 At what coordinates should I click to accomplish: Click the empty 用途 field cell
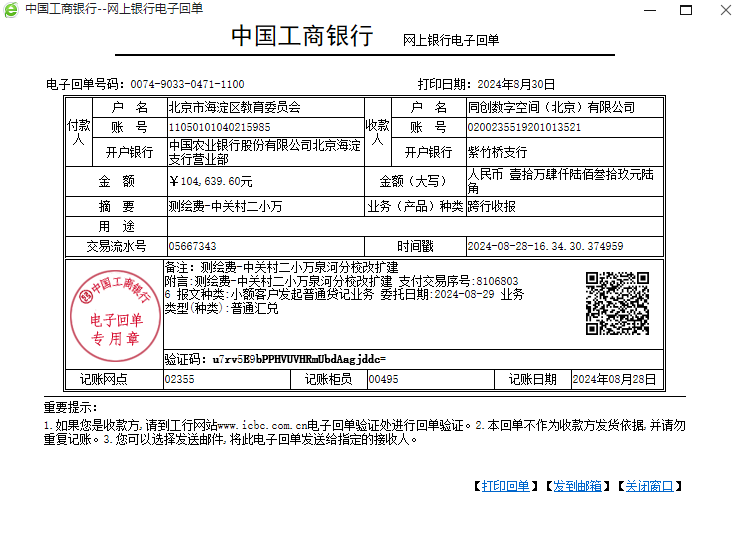(x=415, y=226)
